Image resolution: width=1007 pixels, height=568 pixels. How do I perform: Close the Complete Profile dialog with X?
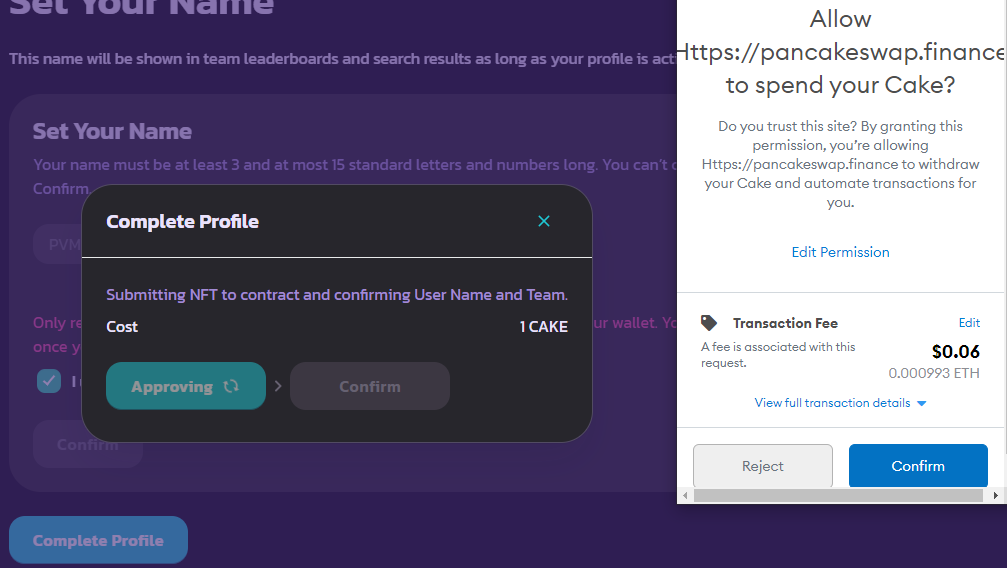[x=543, y=221]
